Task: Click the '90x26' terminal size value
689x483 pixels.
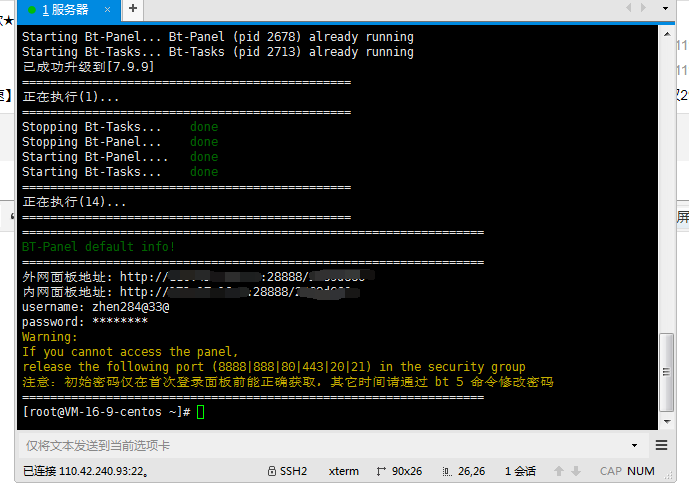Action: click(407, 472)
